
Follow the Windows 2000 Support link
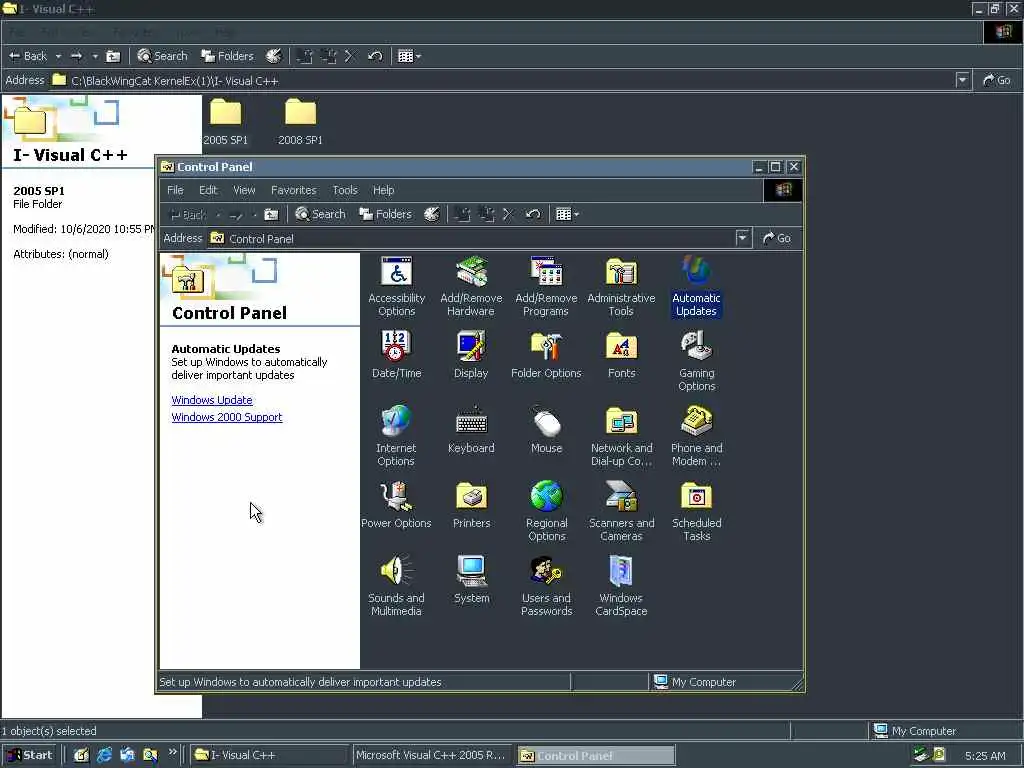pos(227,417)
